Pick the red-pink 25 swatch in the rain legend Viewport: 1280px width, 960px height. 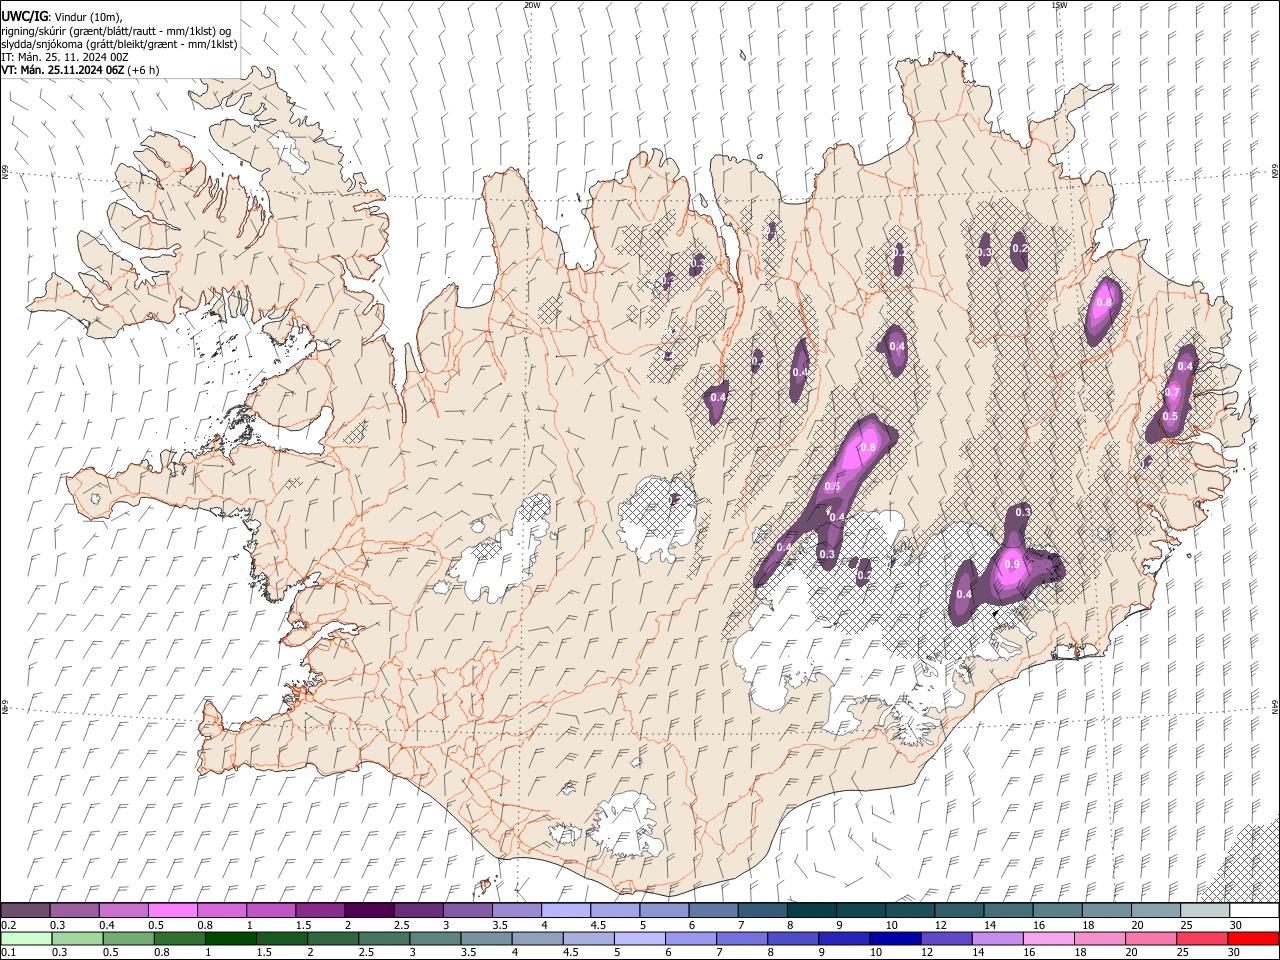pos(1202,938)
